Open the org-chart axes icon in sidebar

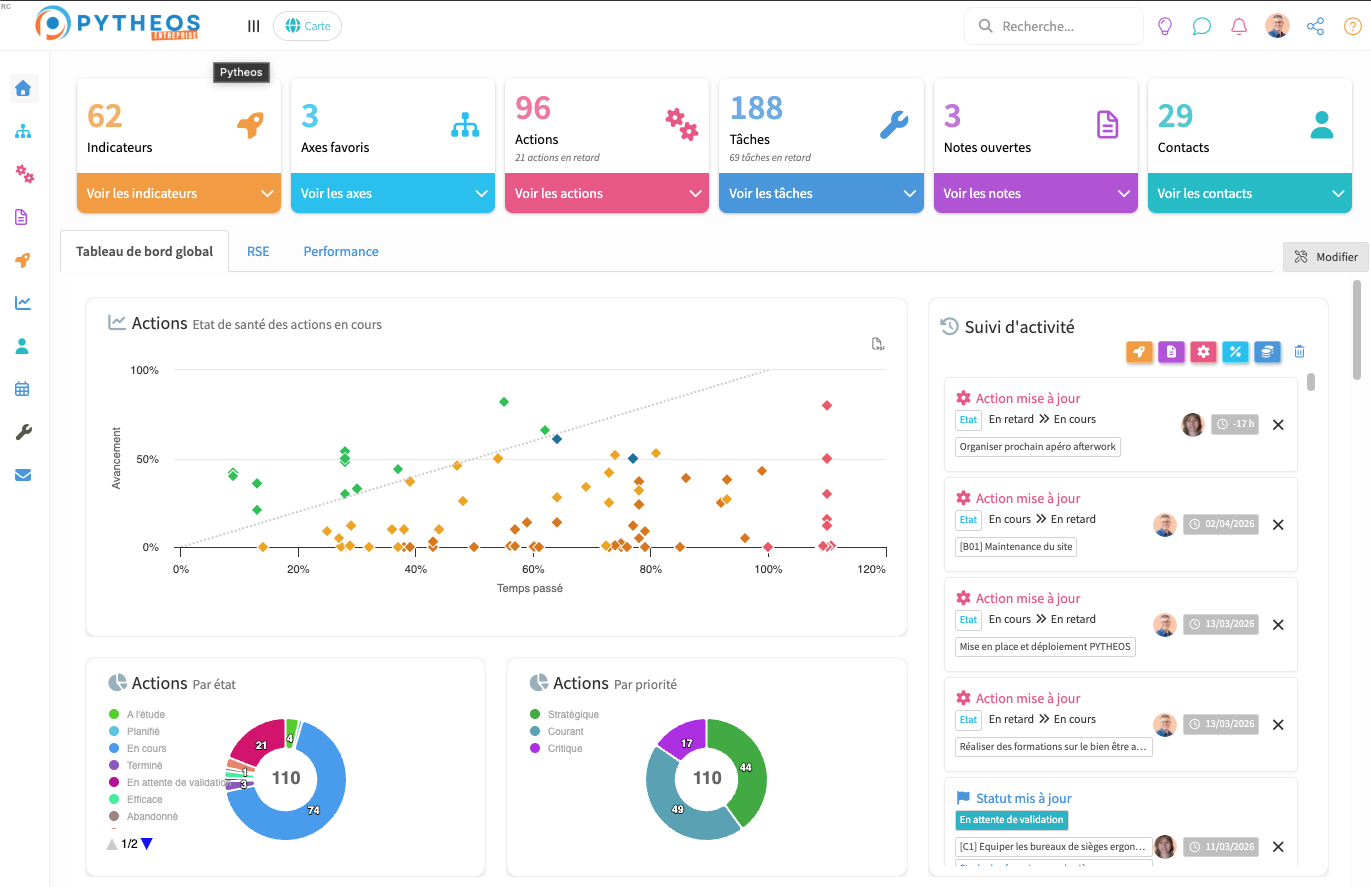pyautogui.click(x=23, y=131)
